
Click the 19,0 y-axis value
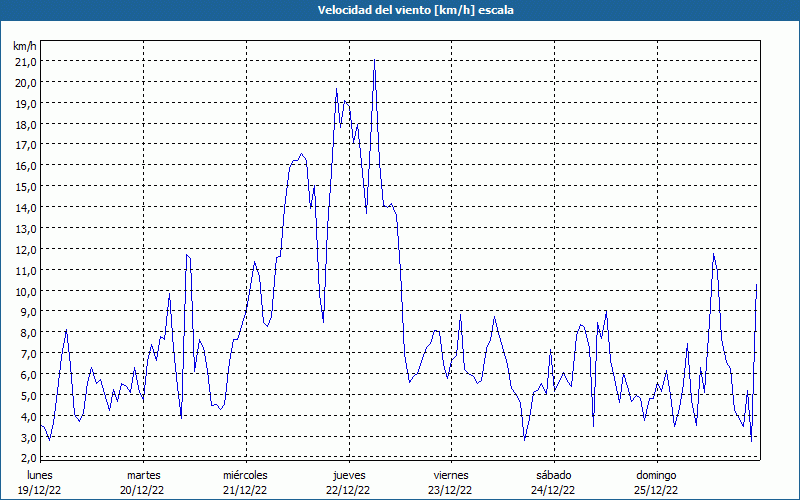pos(26,104)
